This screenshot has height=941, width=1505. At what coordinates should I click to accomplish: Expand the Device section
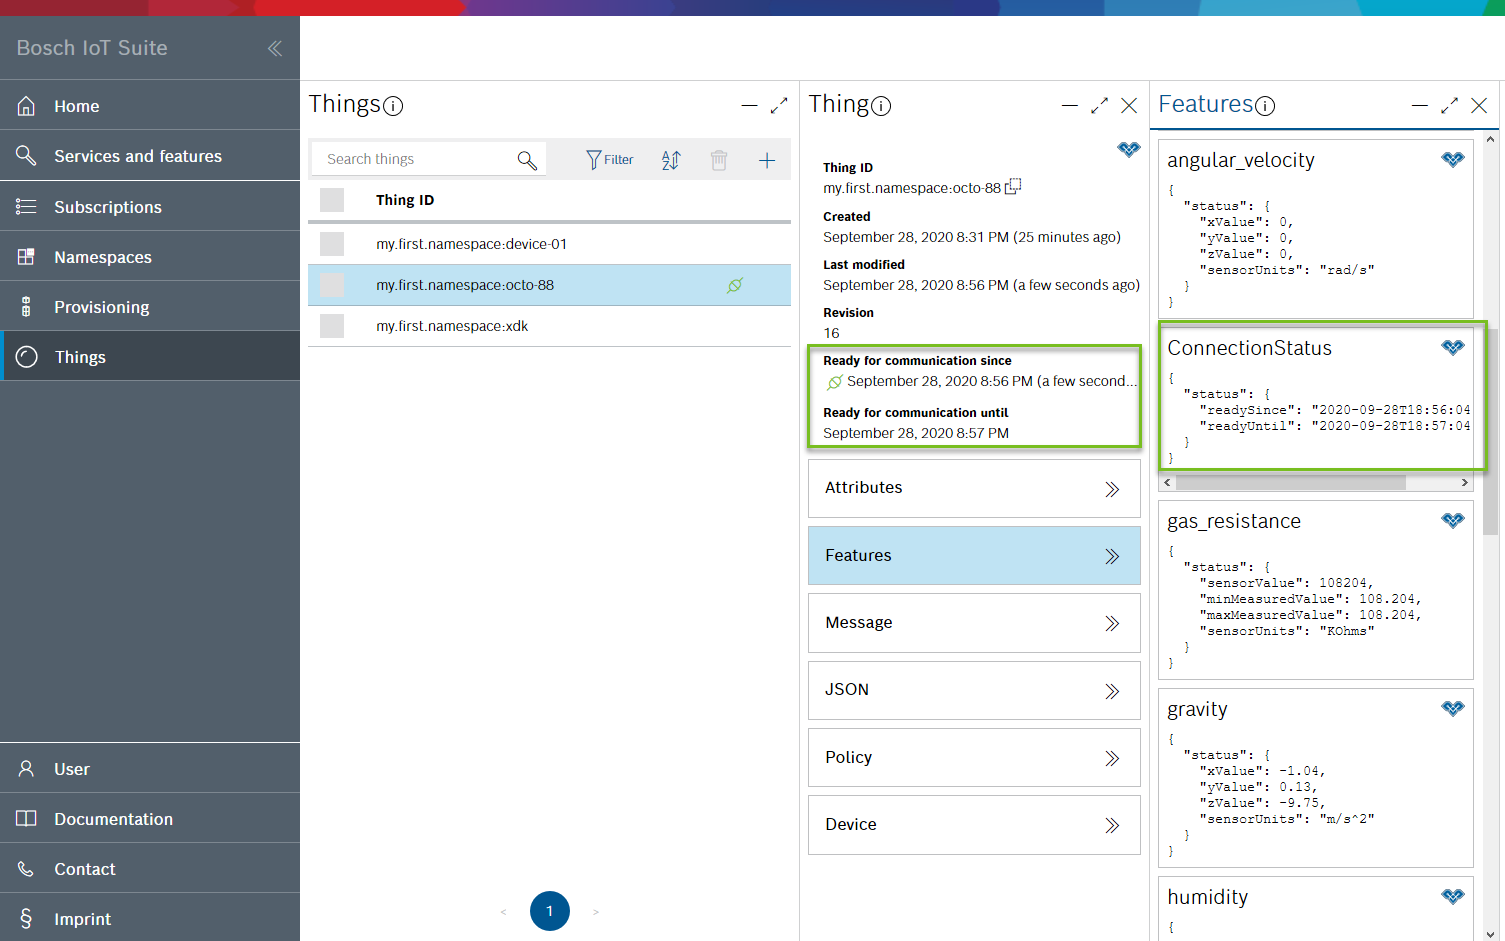click(x=974, y=825)
